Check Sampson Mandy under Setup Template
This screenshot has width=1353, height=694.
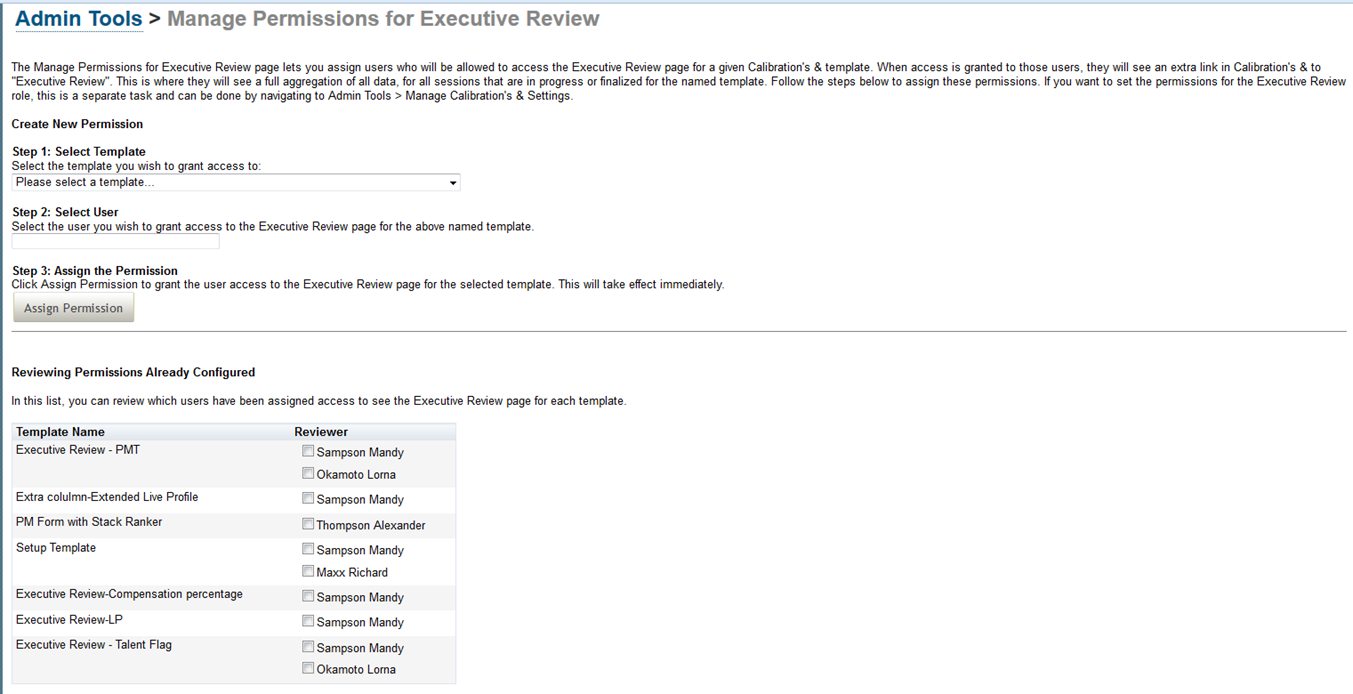pyautogui.click(x=308, y=549)
